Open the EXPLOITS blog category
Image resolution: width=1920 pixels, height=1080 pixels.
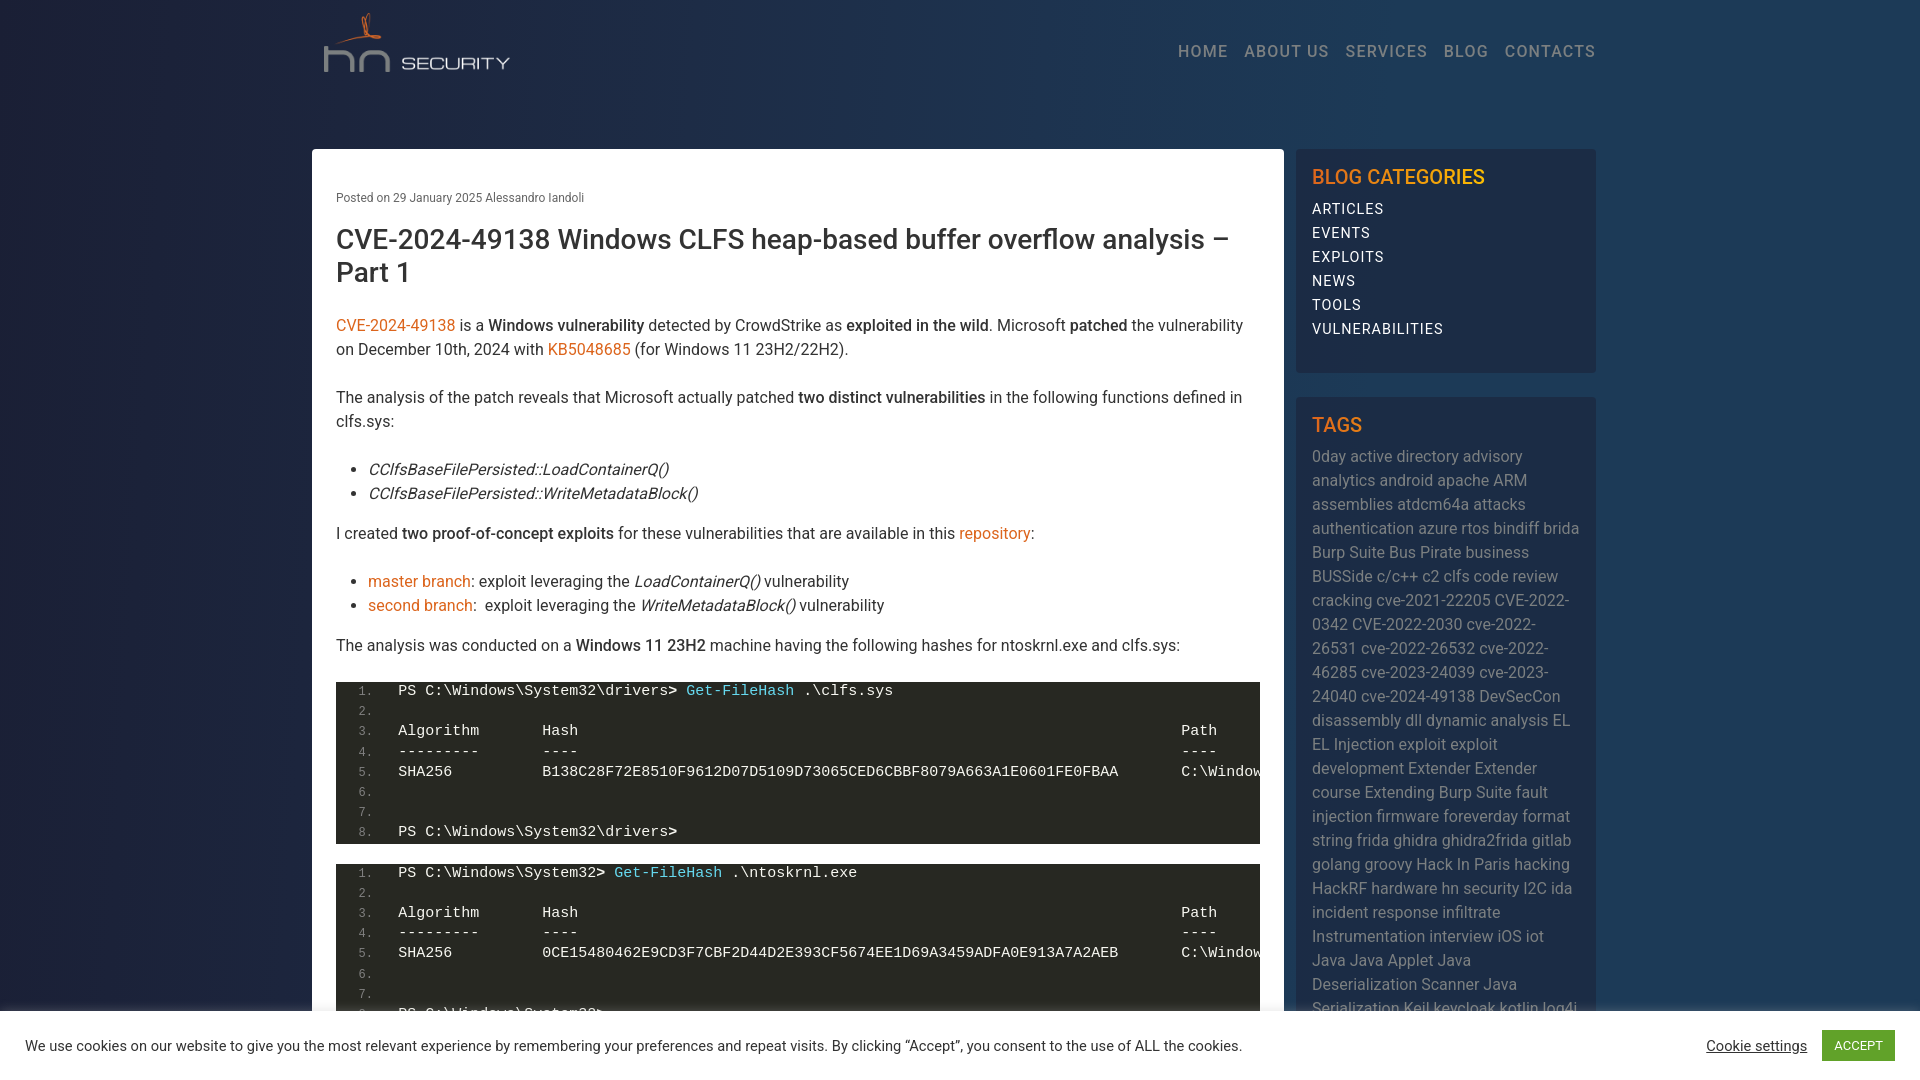click(1348, 256)
